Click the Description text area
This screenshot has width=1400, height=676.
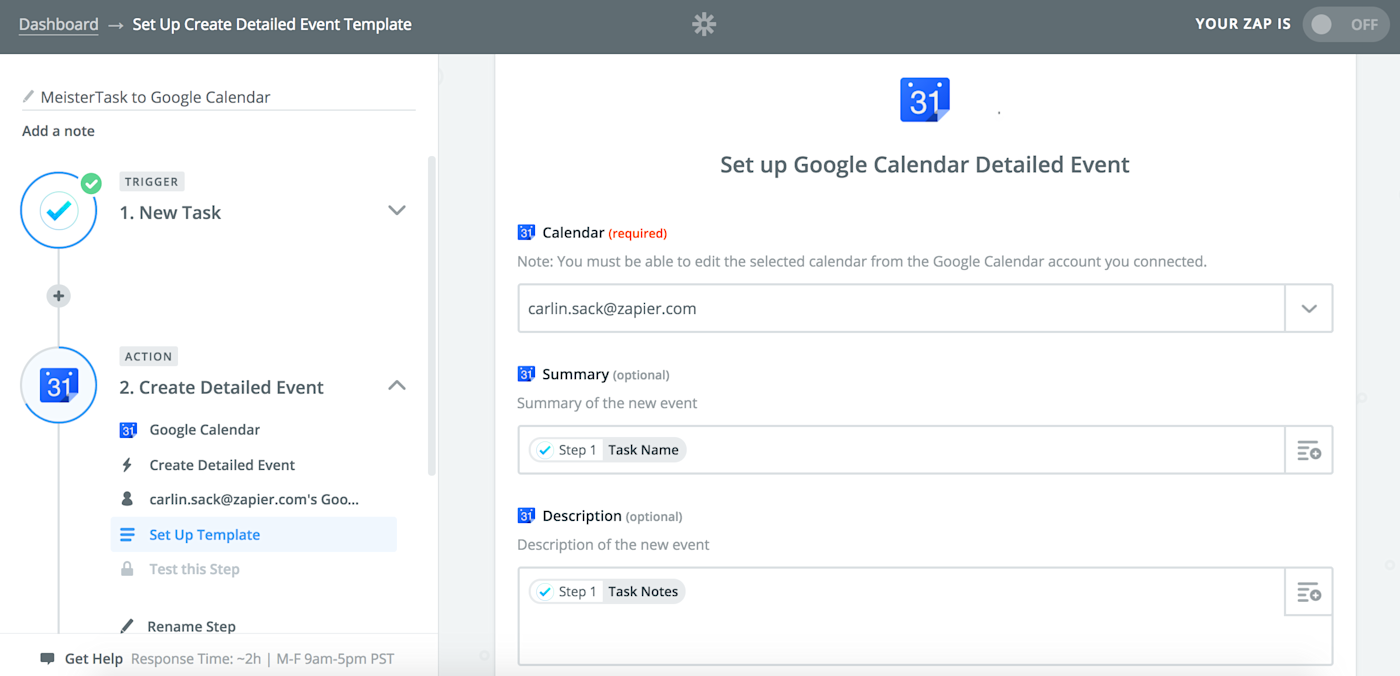point(901,616)
